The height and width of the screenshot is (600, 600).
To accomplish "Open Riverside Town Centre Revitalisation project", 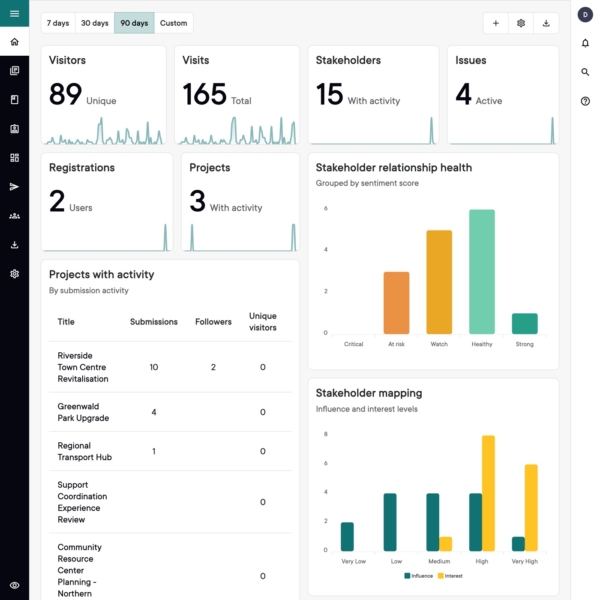I will click(83, 367).
